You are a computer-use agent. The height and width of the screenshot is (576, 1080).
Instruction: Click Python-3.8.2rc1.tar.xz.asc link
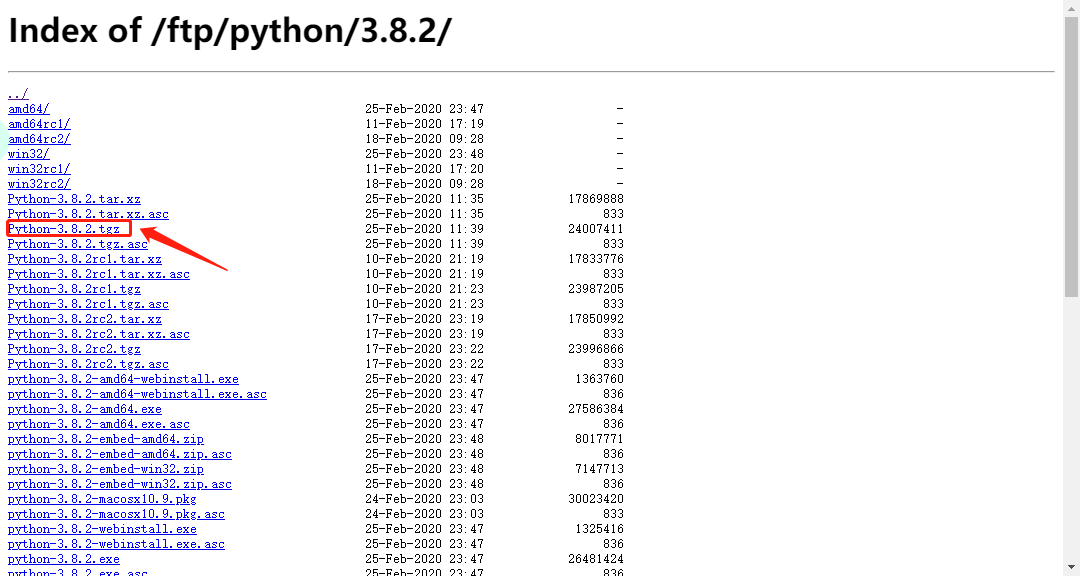(99, 274)
